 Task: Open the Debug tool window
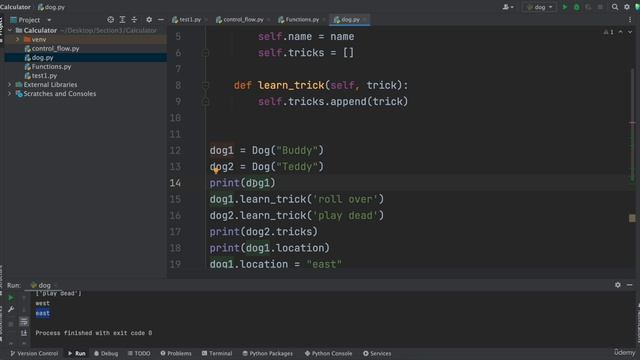click(106, 353)
